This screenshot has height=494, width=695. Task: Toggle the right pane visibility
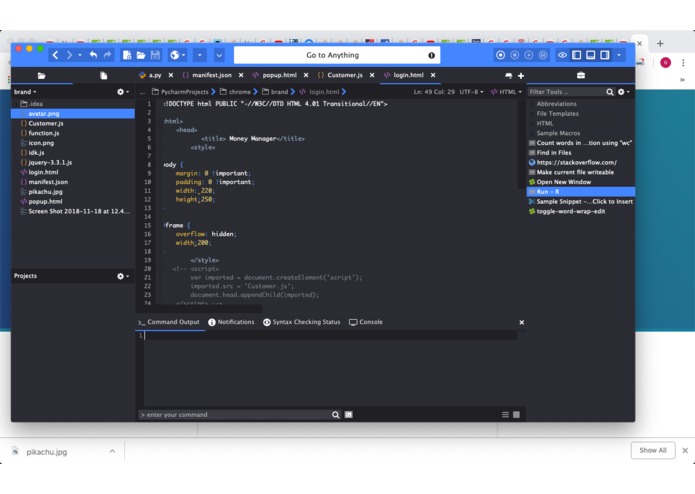pos(605,55)
